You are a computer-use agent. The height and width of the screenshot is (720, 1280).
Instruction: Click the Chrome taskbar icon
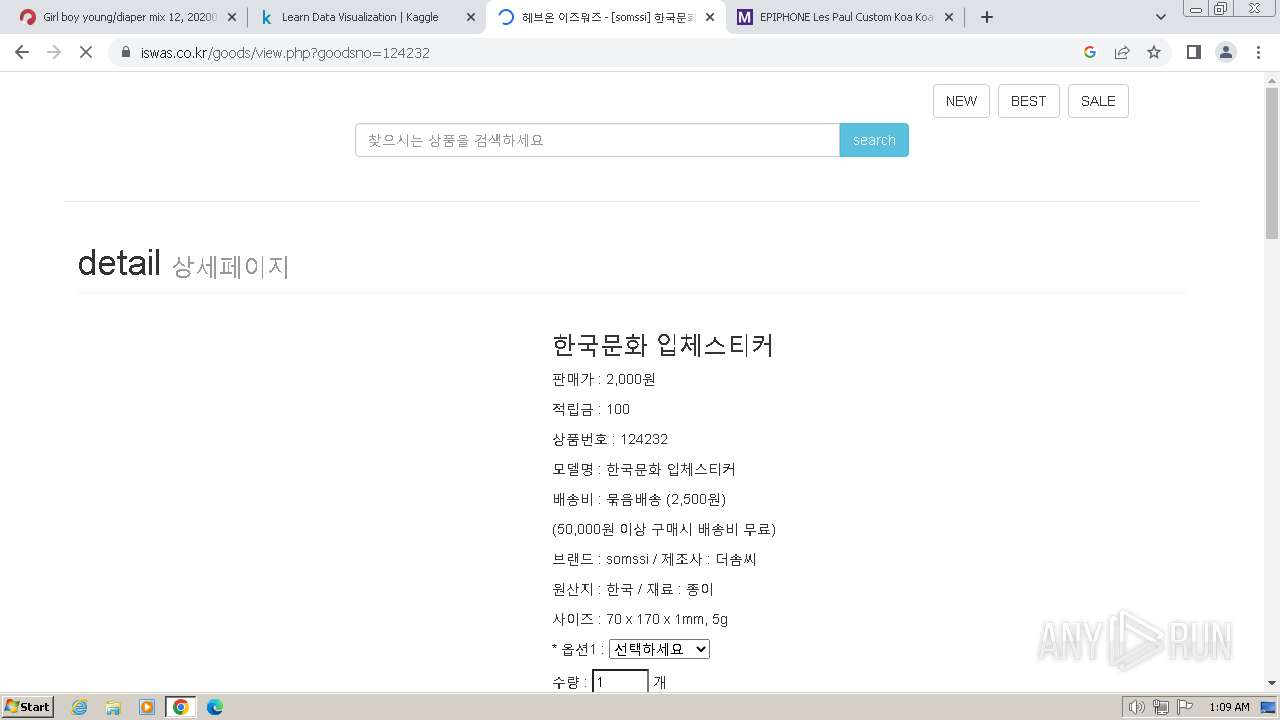[x=181, y=707]
